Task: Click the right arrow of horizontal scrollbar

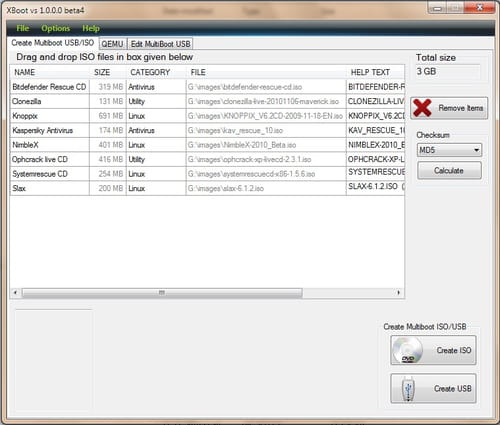Action: [x=399, y=293]
